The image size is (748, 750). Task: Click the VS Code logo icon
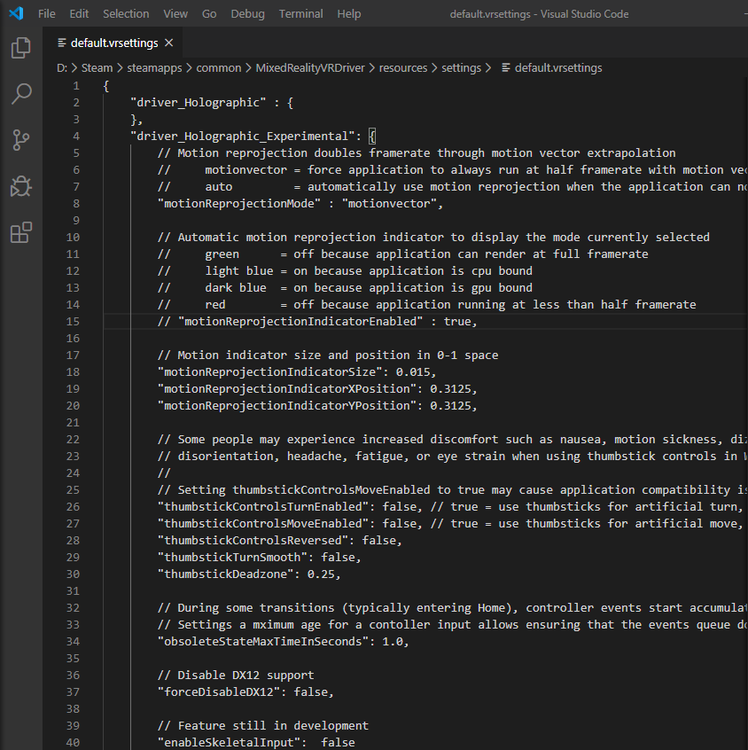pyautogui.click(x=15, y=14)
